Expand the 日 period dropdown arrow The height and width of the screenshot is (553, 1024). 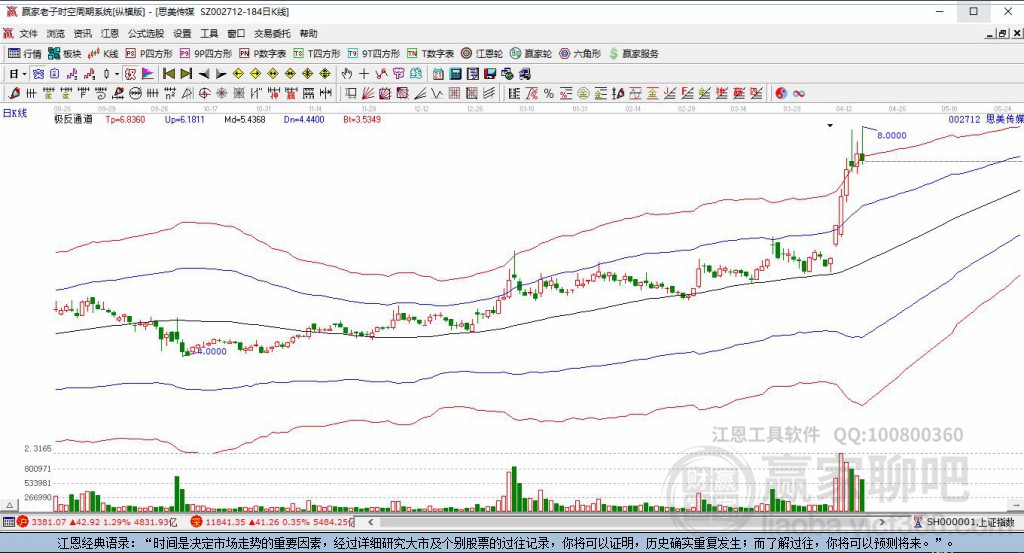(24, 74)
